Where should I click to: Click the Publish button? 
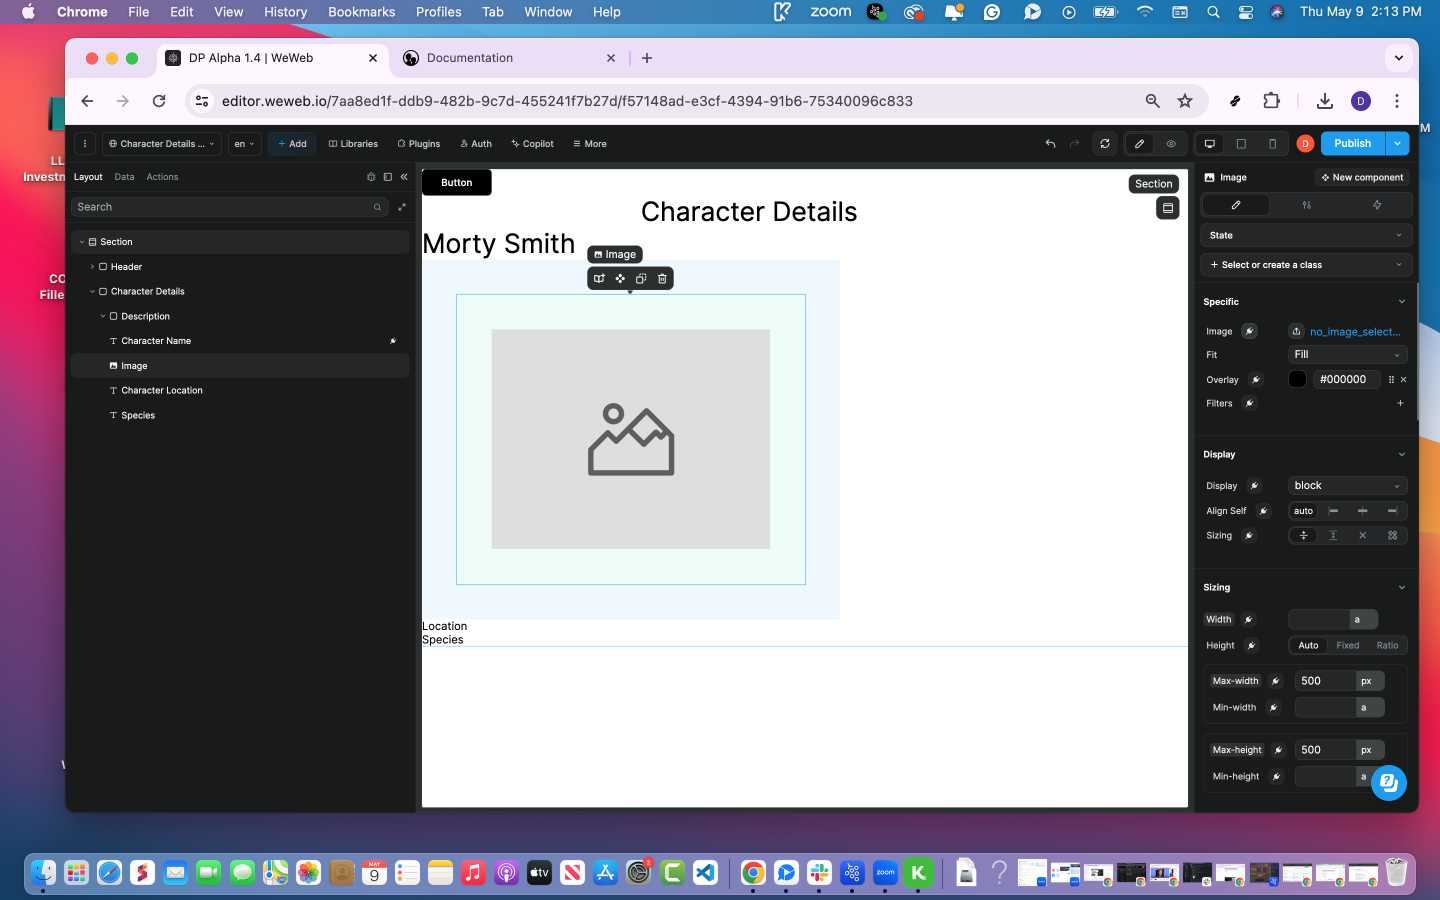(1352, 144)
